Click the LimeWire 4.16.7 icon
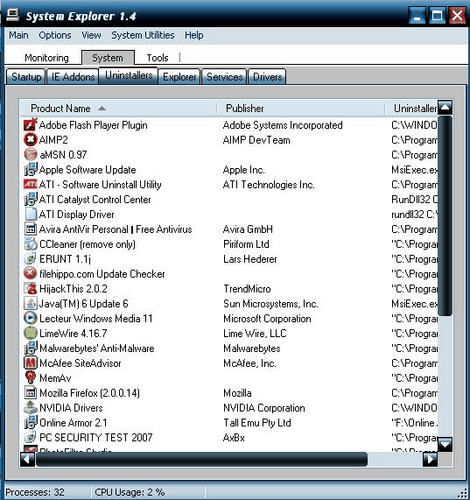Screen dimensions: 470x500 (30, 333)
